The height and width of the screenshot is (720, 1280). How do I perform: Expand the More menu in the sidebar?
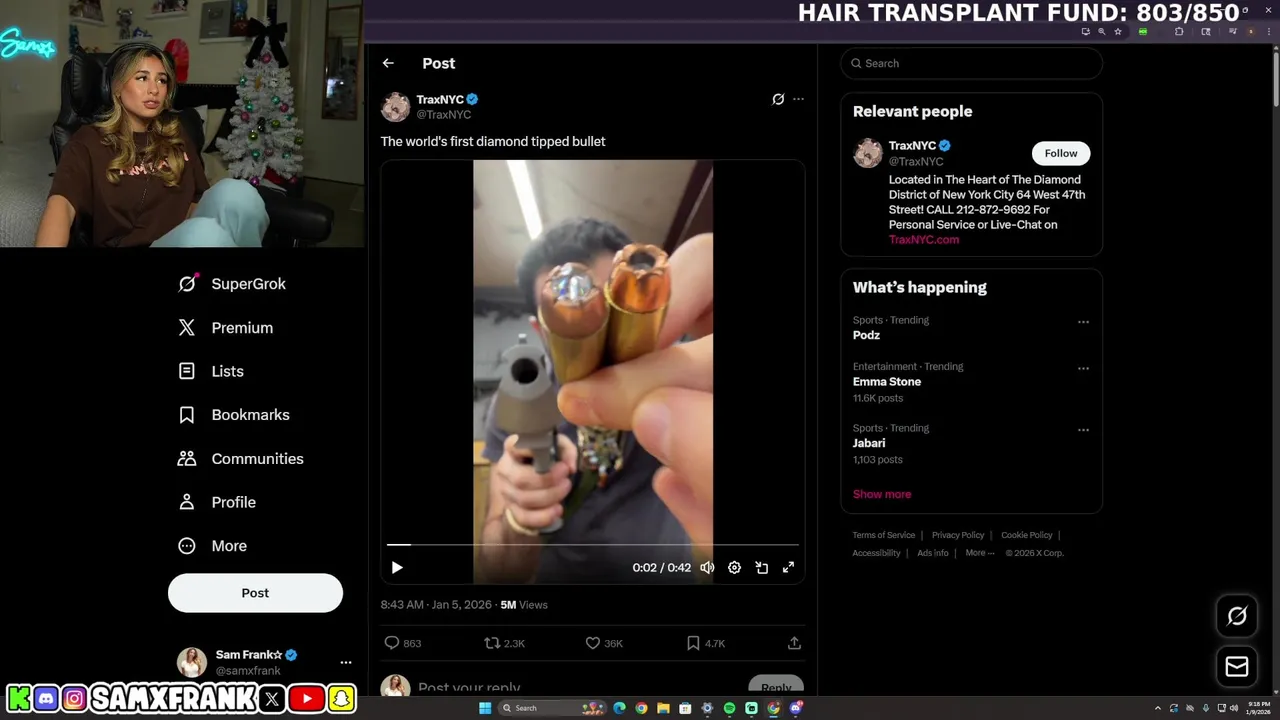(212, 546)
